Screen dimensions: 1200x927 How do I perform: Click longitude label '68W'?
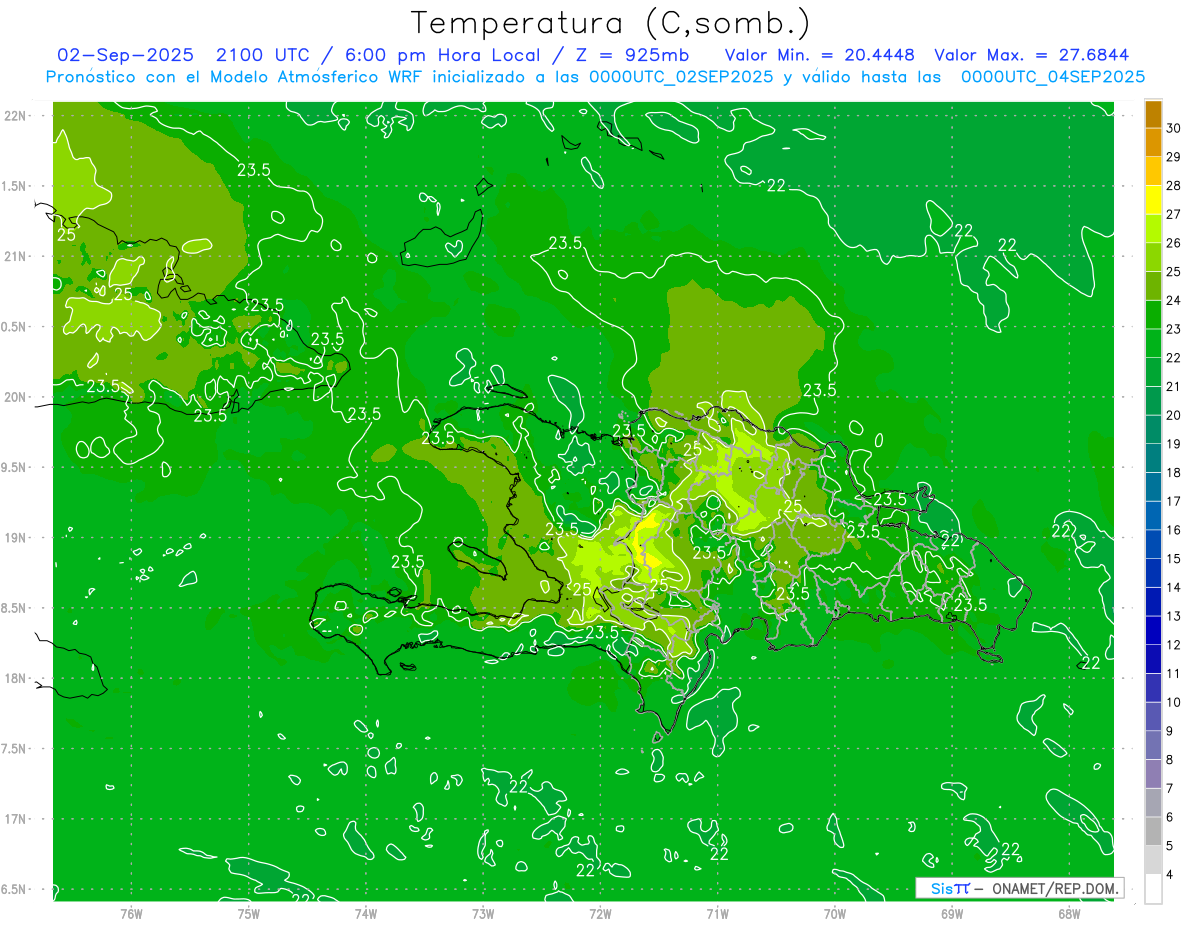(x=1069, y=914)
